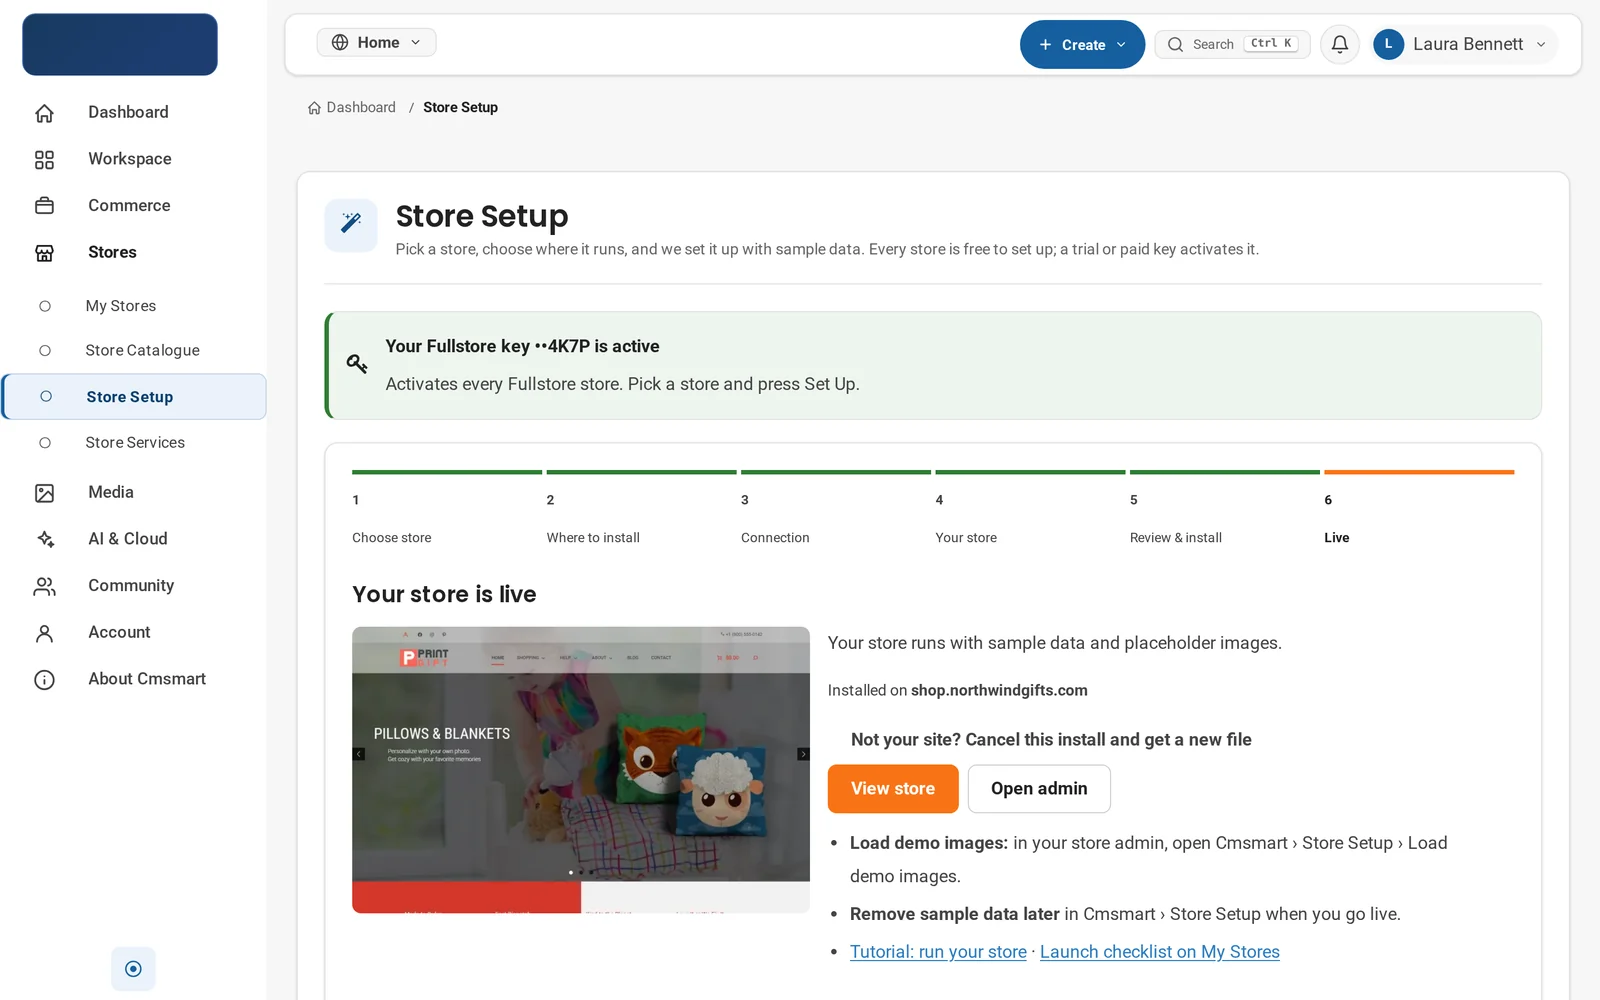1600x1000 pixels.
Task: Select My Stores submenu item
Action: coord(134,306)
